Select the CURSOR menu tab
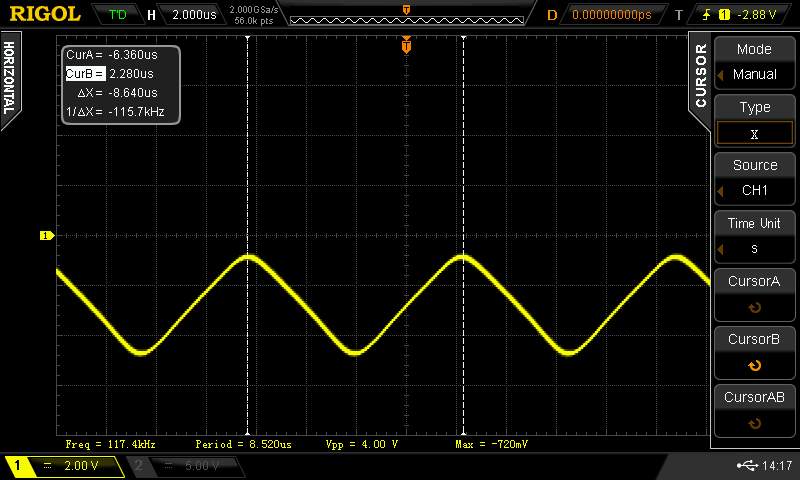This screenshot has width=800, height=480. [700, 75]
